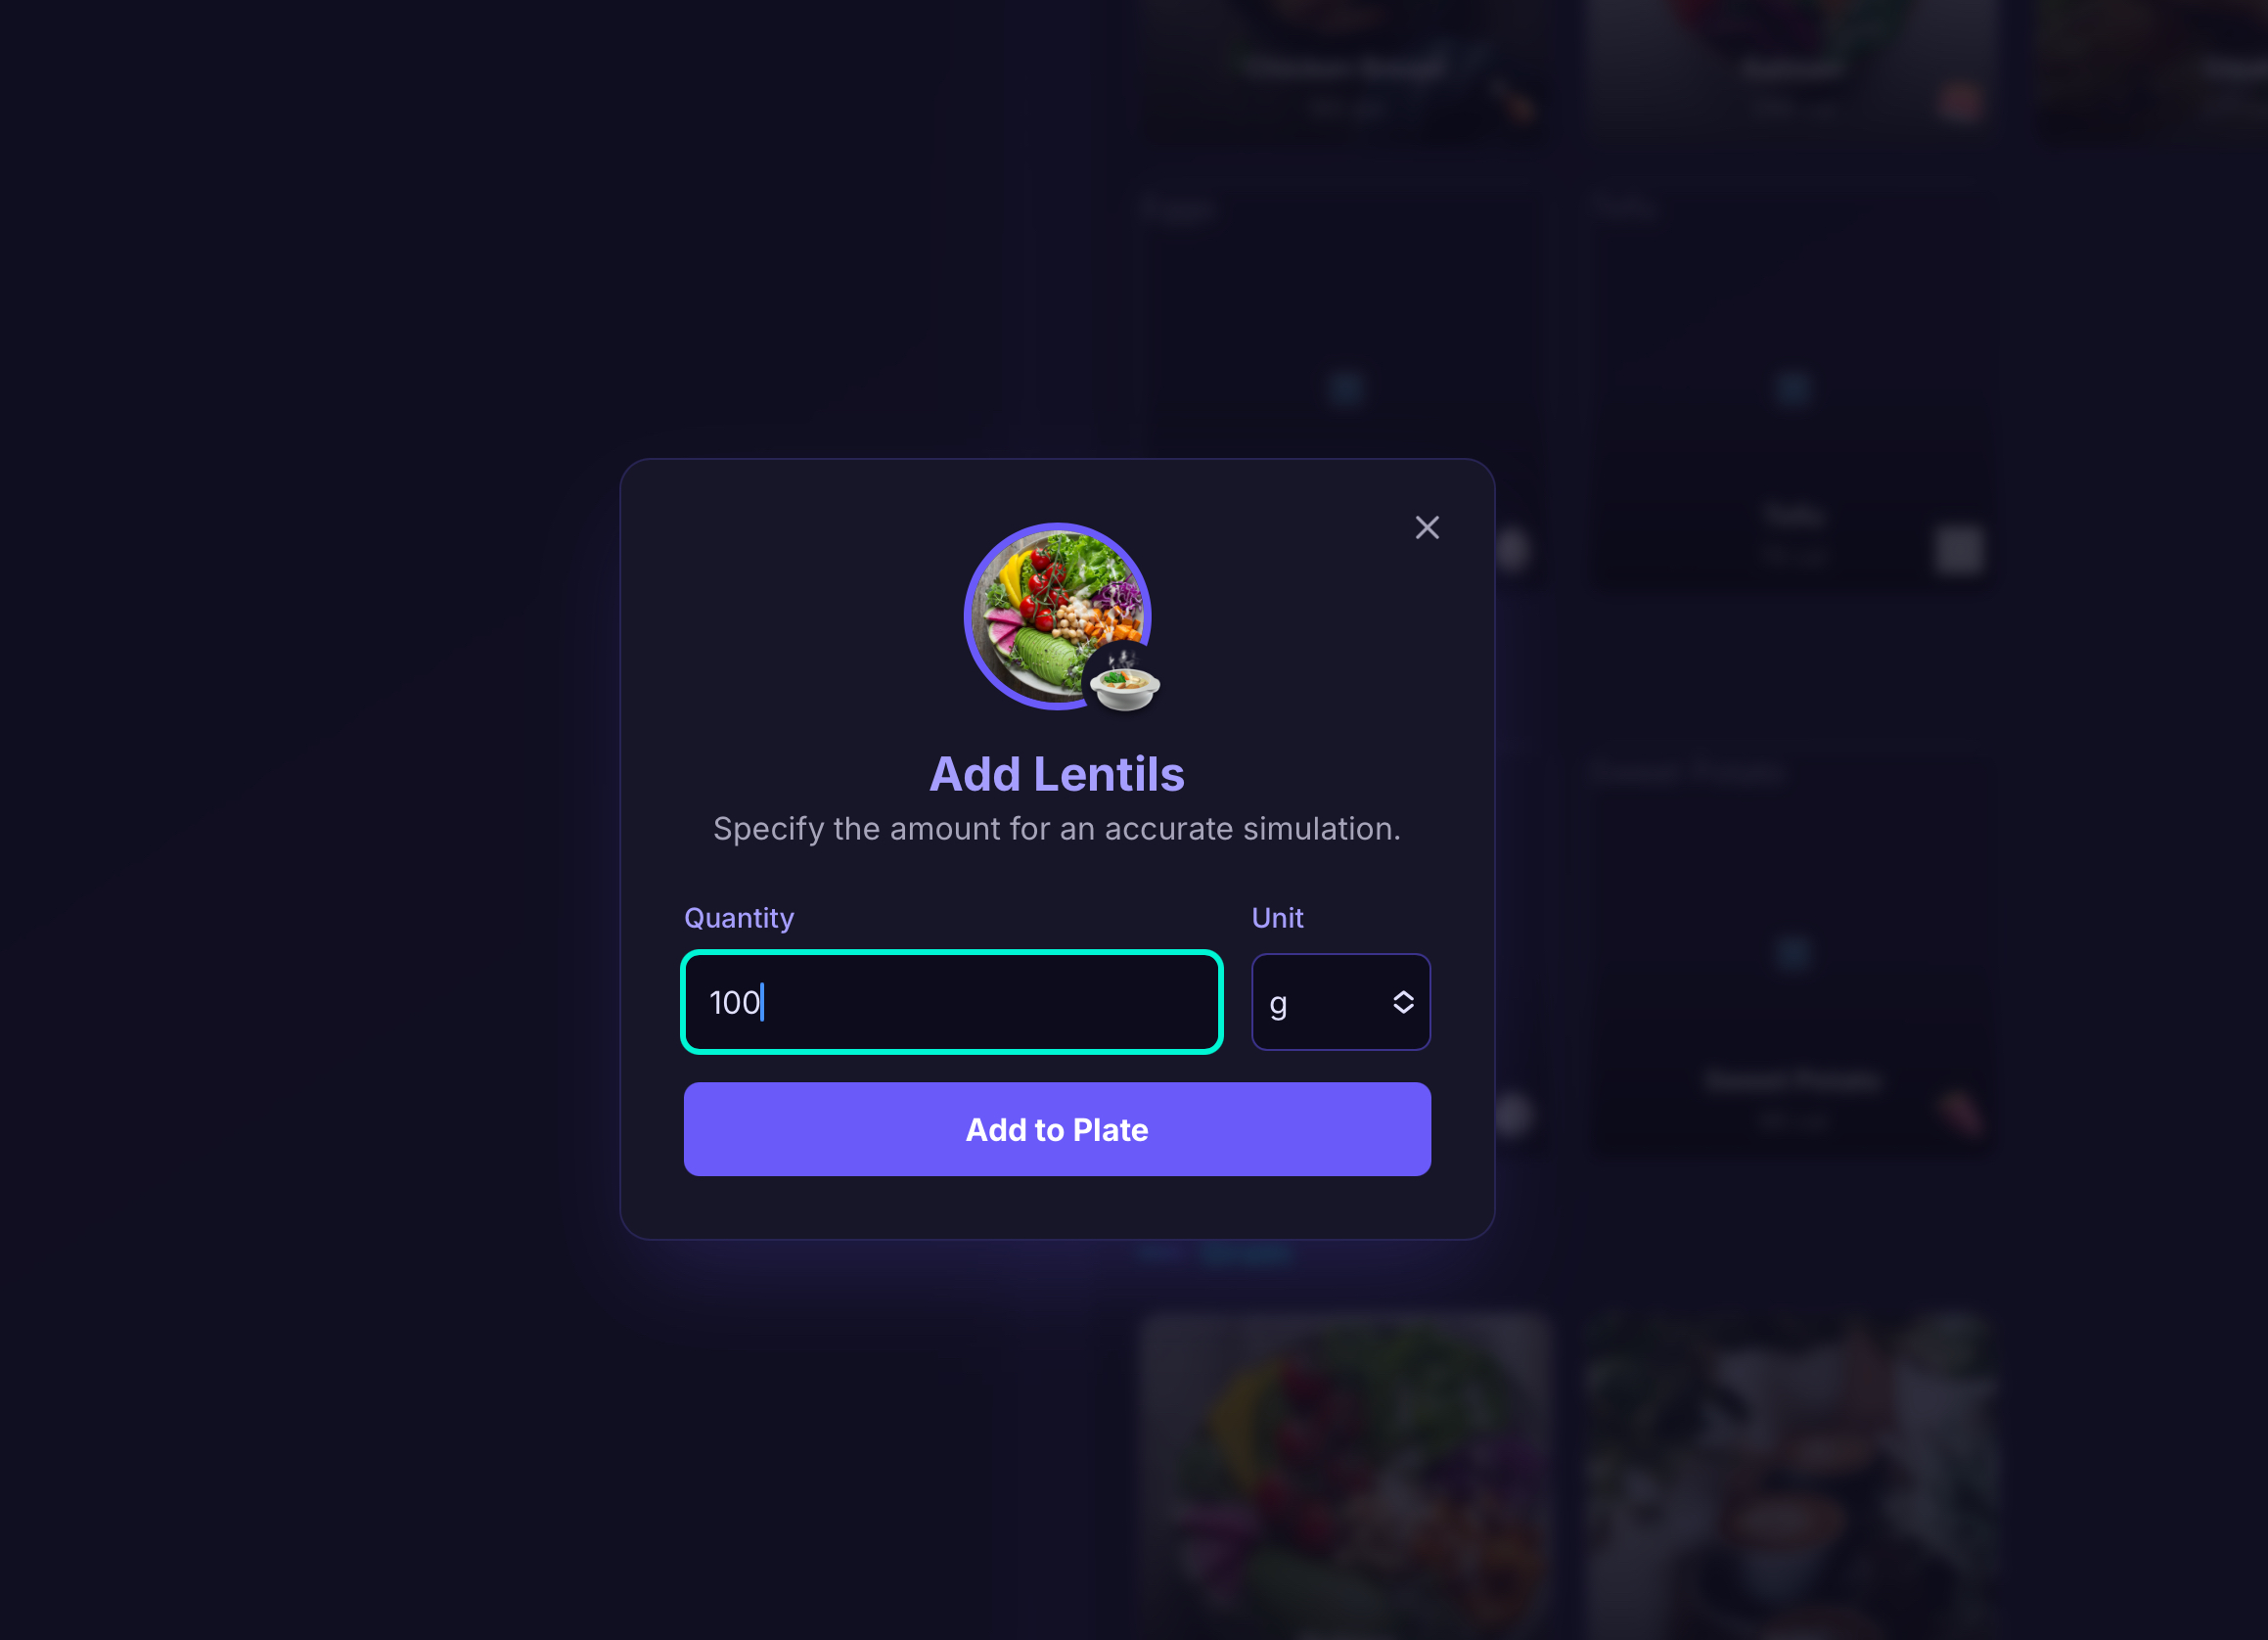
Task: Click the blurred colorful salad photo at bottom
Action: pos(1345,1476)
